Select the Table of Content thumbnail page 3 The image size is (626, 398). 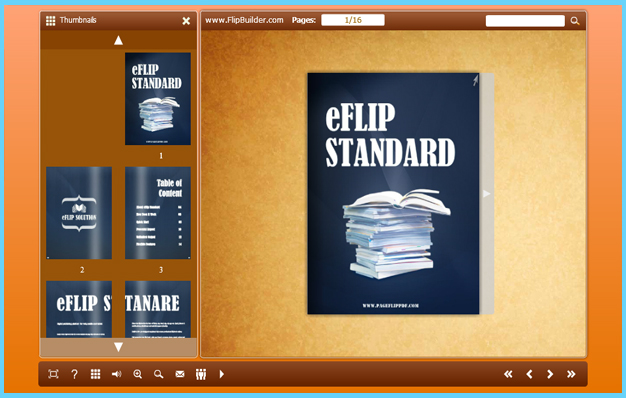coord(158,213)
